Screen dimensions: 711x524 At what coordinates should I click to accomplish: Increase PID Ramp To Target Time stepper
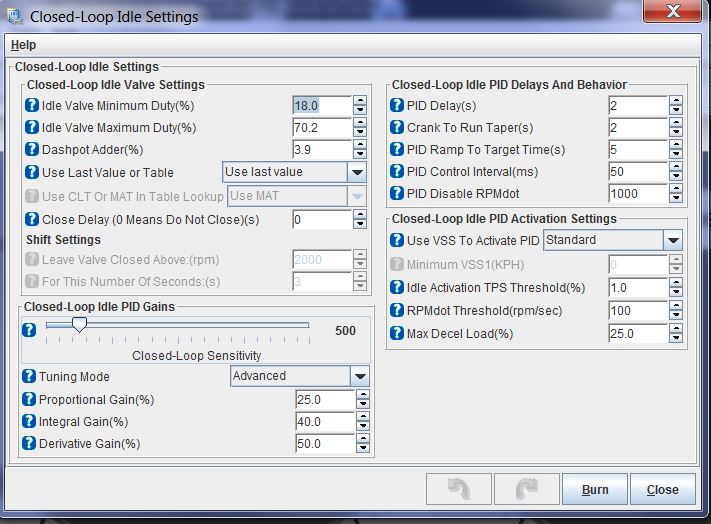(x=676, y=145)
